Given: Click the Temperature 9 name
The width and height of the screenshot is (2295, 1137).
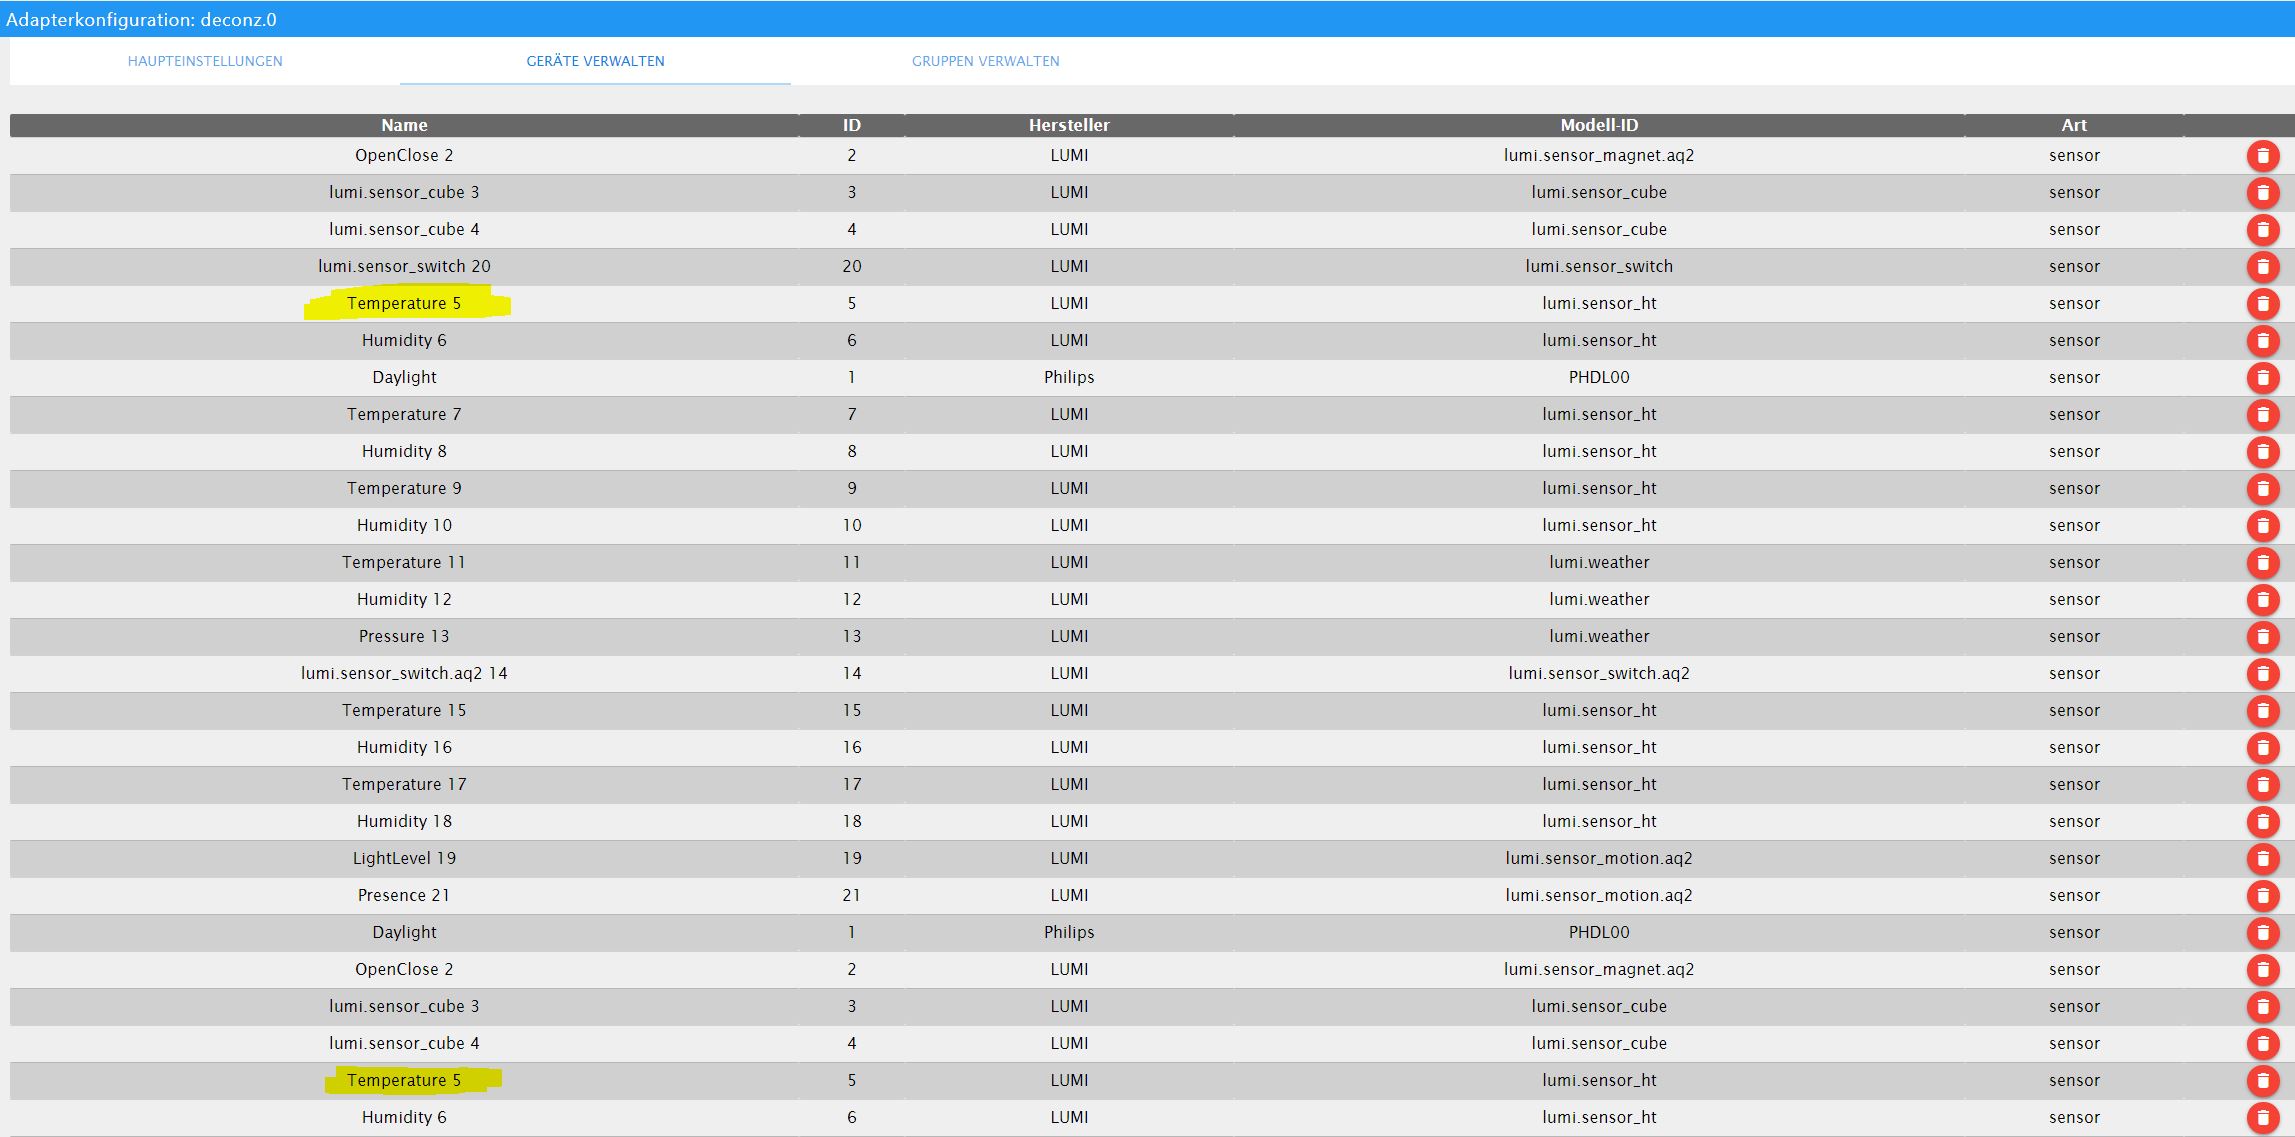Looking at the screenshot, I should click(x=404, y=488).
